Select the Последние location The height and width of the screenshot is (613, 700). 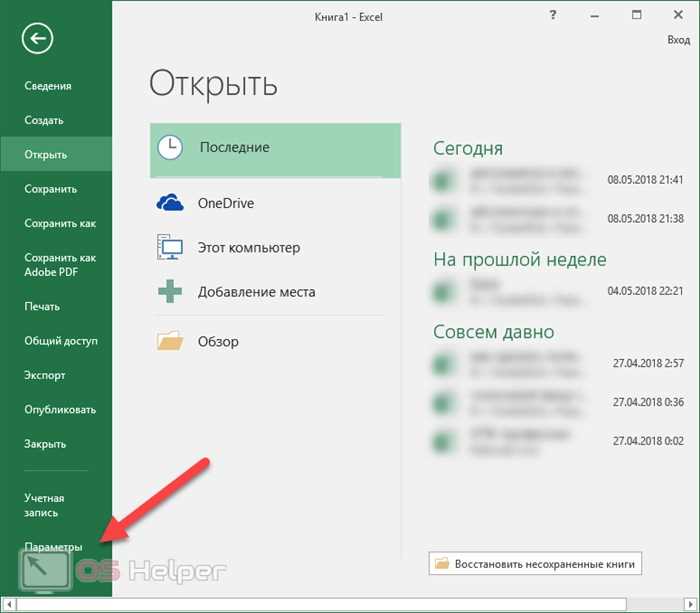[x=275, y=150]
